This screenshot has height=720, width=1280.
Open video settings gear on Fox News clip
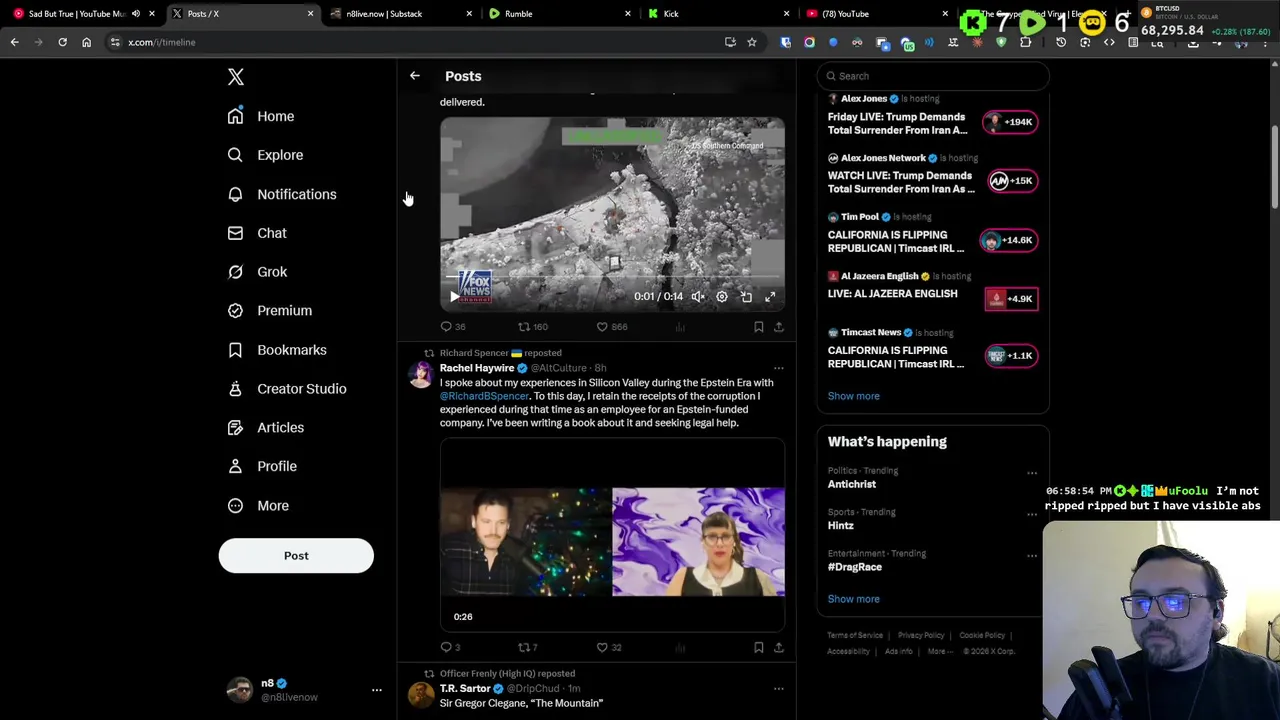coord(722,297)
